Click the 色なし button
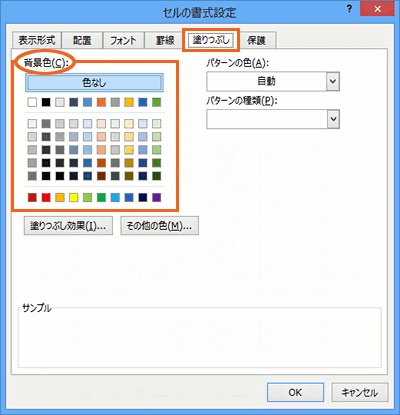 [94, 82]
